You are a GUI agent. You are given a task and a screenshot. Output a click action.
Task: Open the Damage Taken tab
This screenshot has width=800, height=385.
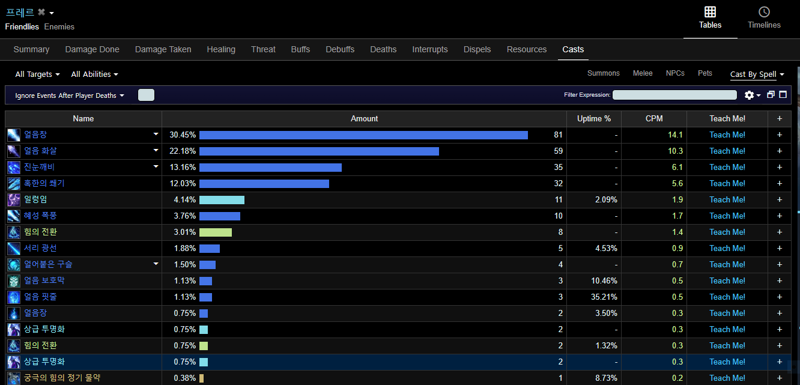pyautogui.click(x=163, y=49)
